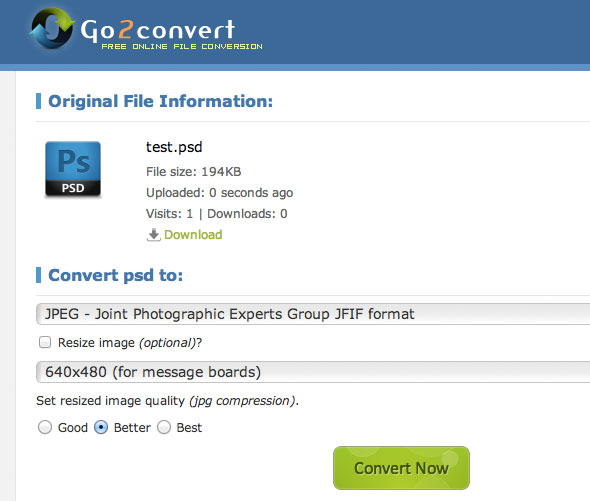Image resolution: width=590 pixels, height=501 pixels.
Task: Click the Go2convert circular arrows logo icon
Action: pos(52,28)
